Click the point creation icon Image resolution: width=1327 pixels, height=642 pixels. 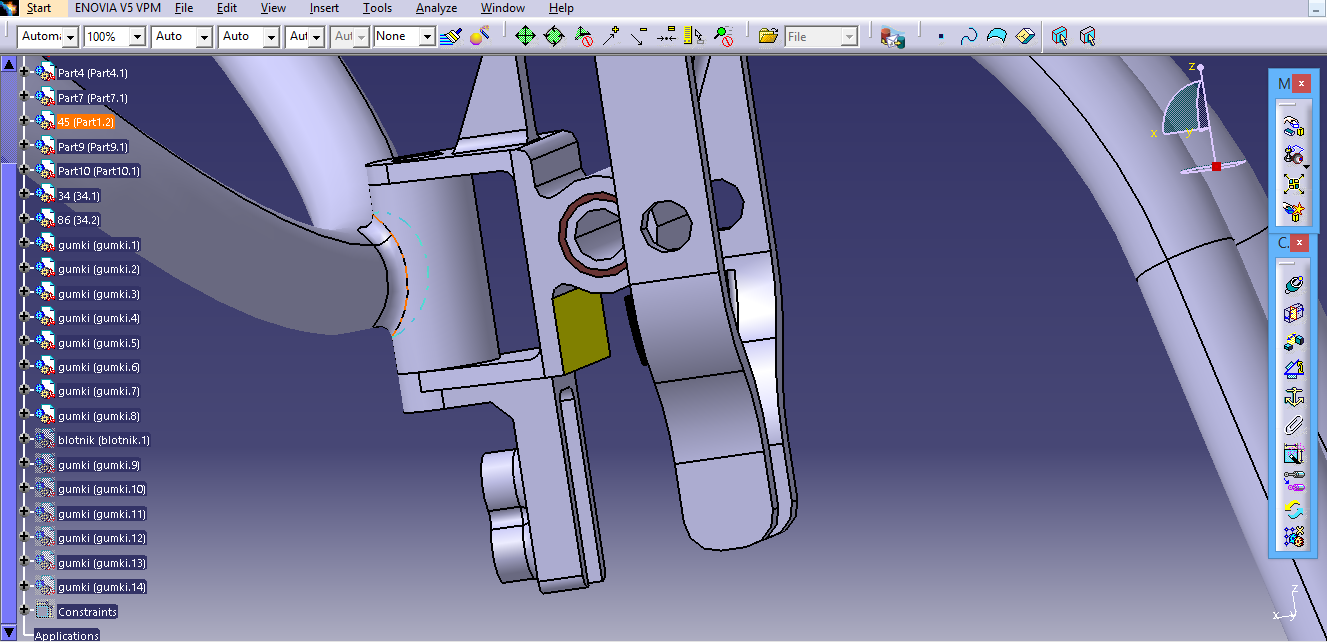click(940, 37)
